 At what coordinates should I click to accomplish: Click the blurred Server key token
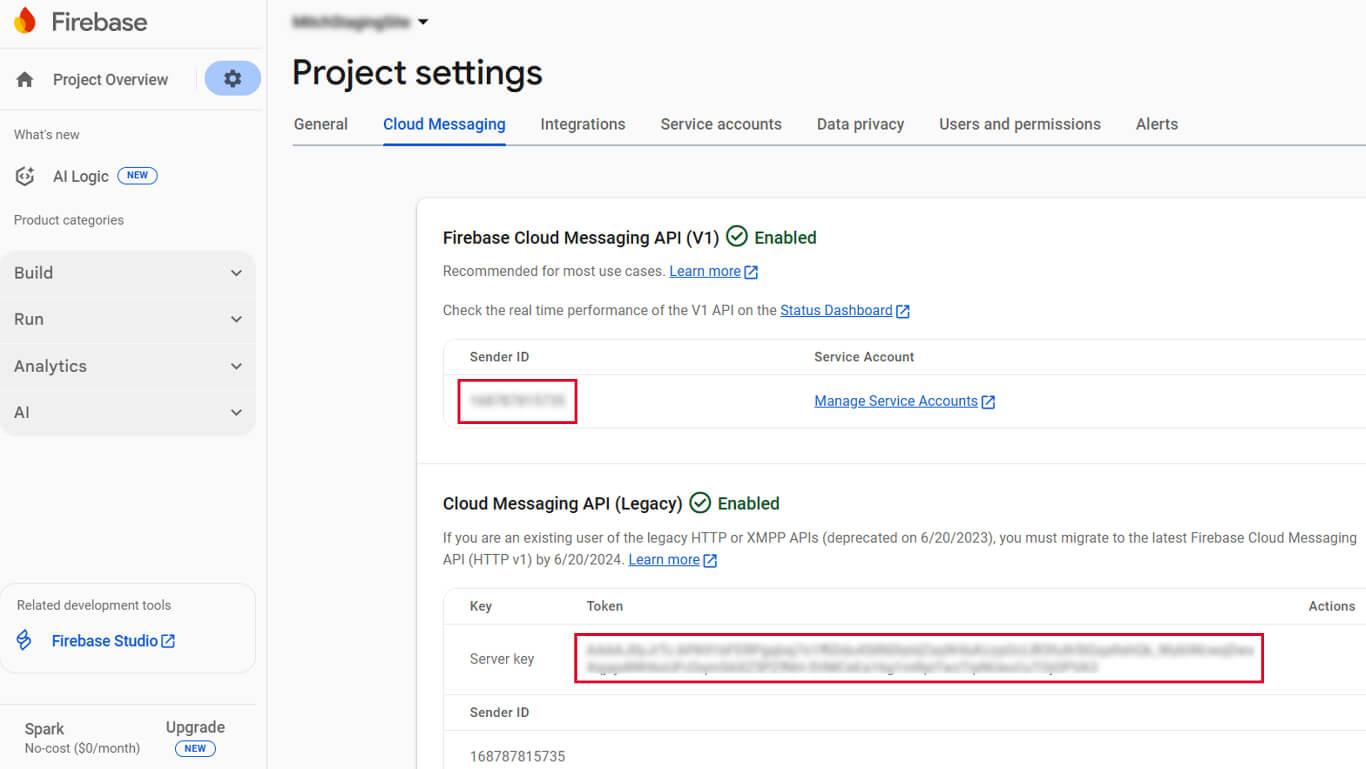click(x=918, y=658)
